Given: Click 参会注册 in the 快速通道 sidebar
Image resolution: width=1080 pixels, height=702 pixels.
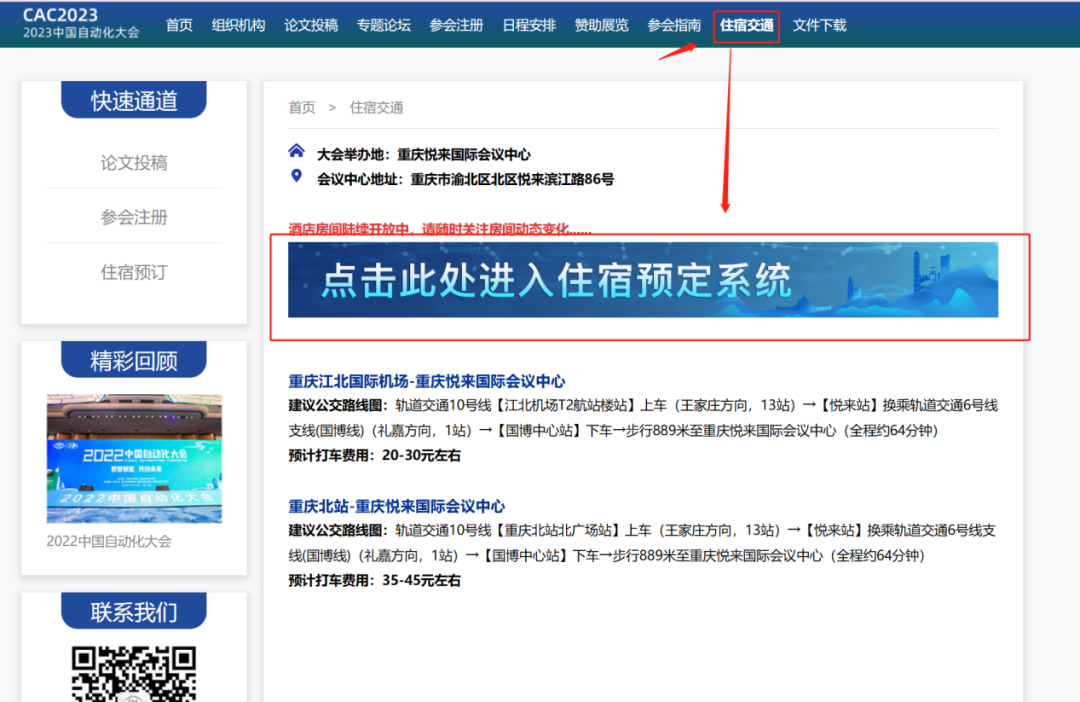Looking at the screenshot, I should tap(134, 217).
